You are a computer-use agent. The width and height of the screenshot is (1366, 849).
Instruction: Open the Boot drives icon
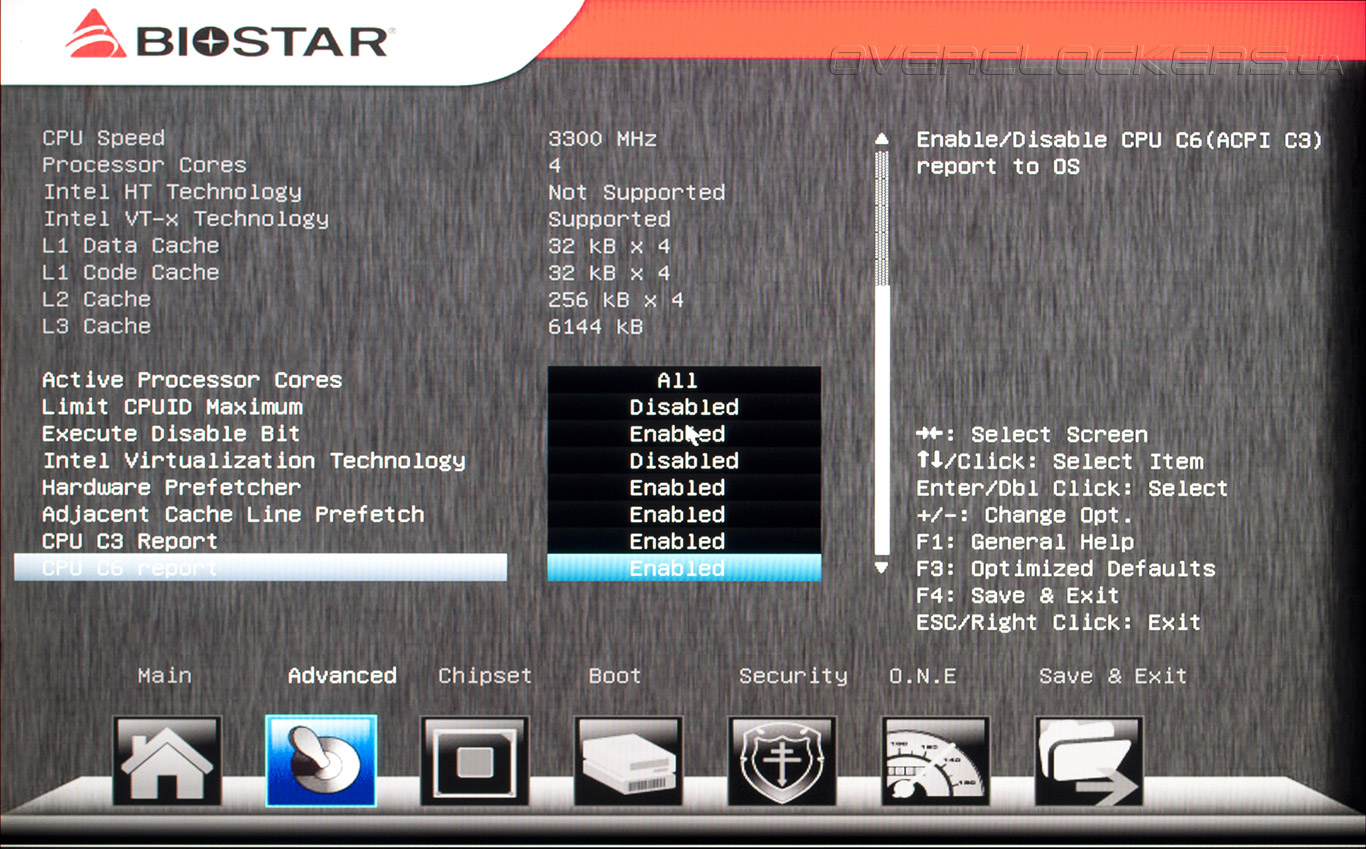tap(629, 761)
